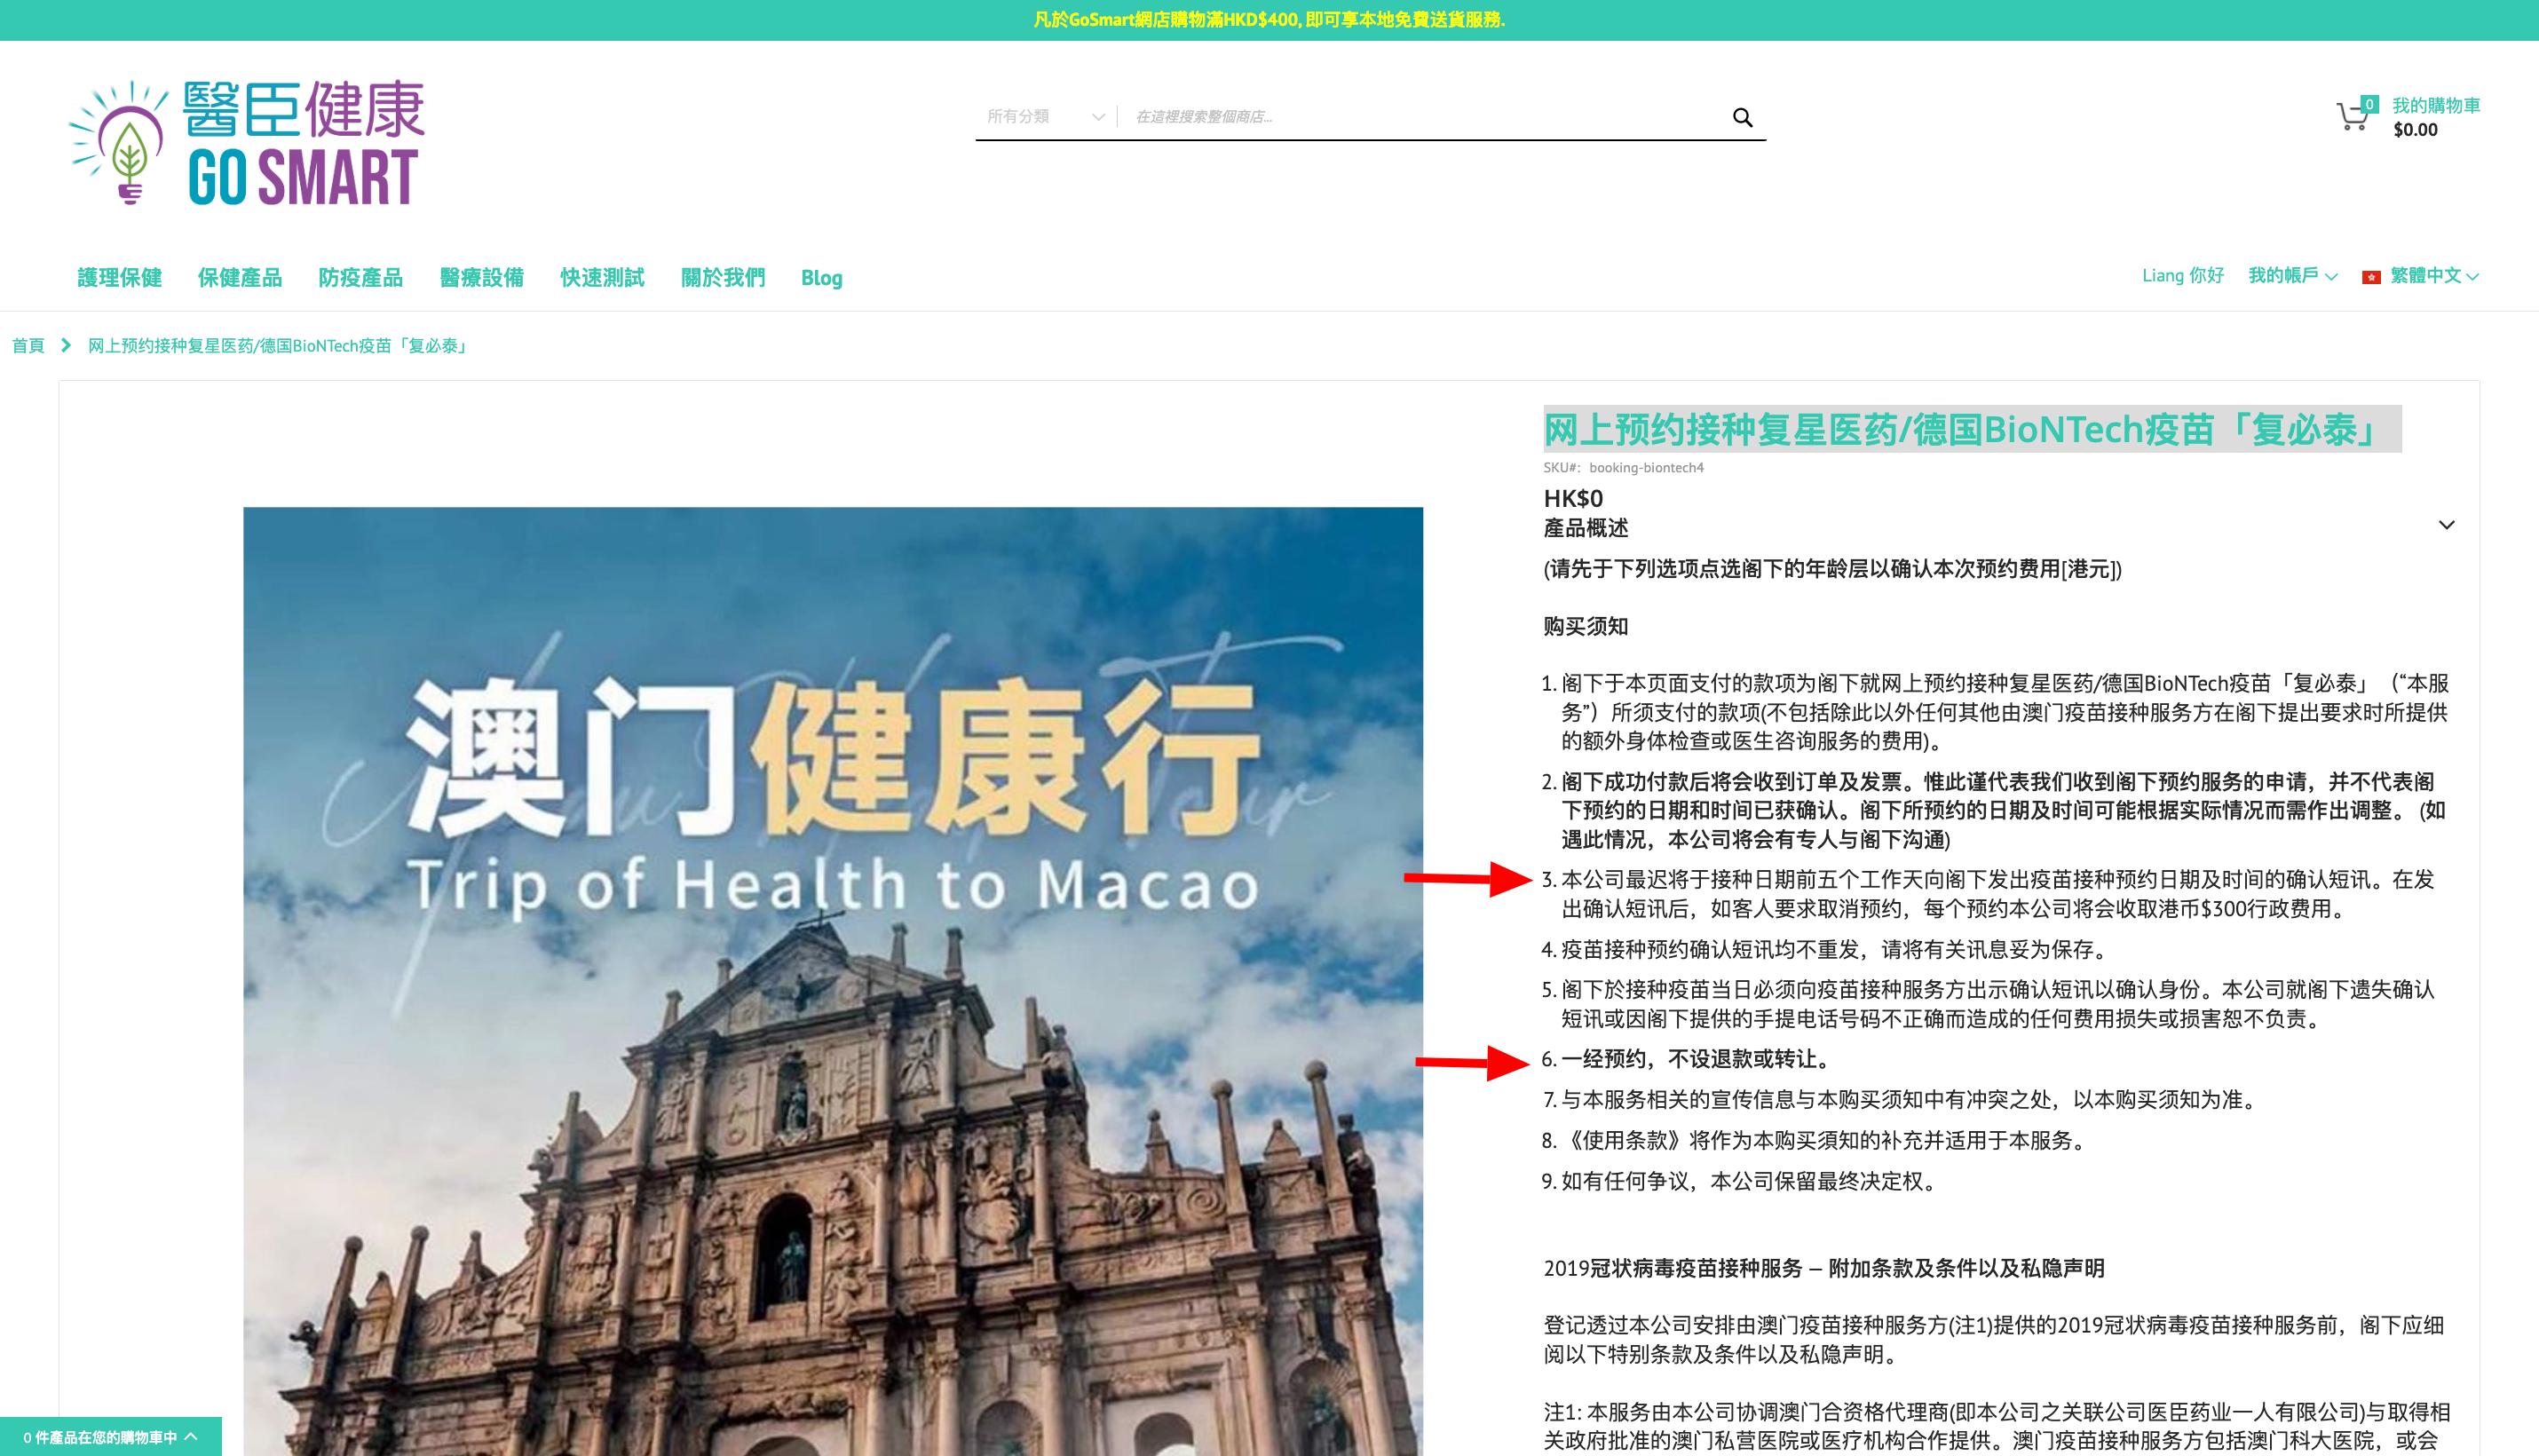The image size is (2539, 1456).
Task: Click the Hong Kong flag language icon
Action: click(2371, 277)
